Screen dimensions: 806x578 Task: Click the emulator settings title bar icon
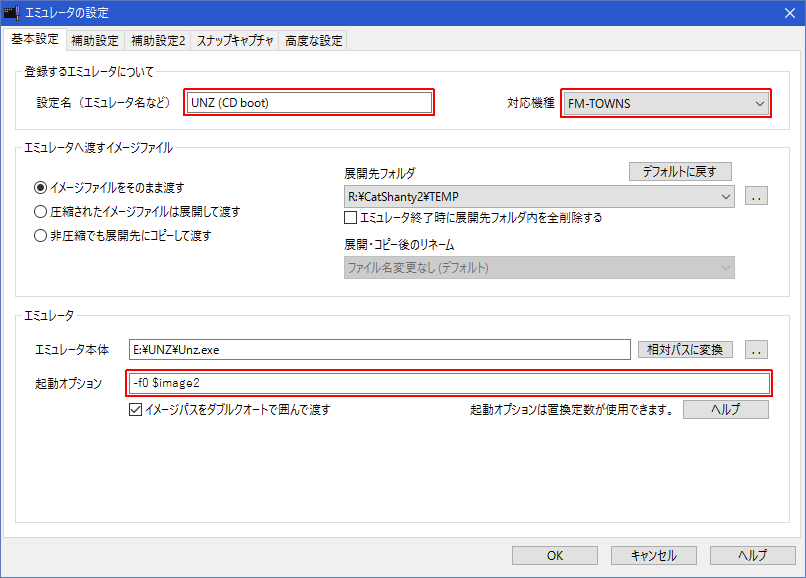point(13,13)
